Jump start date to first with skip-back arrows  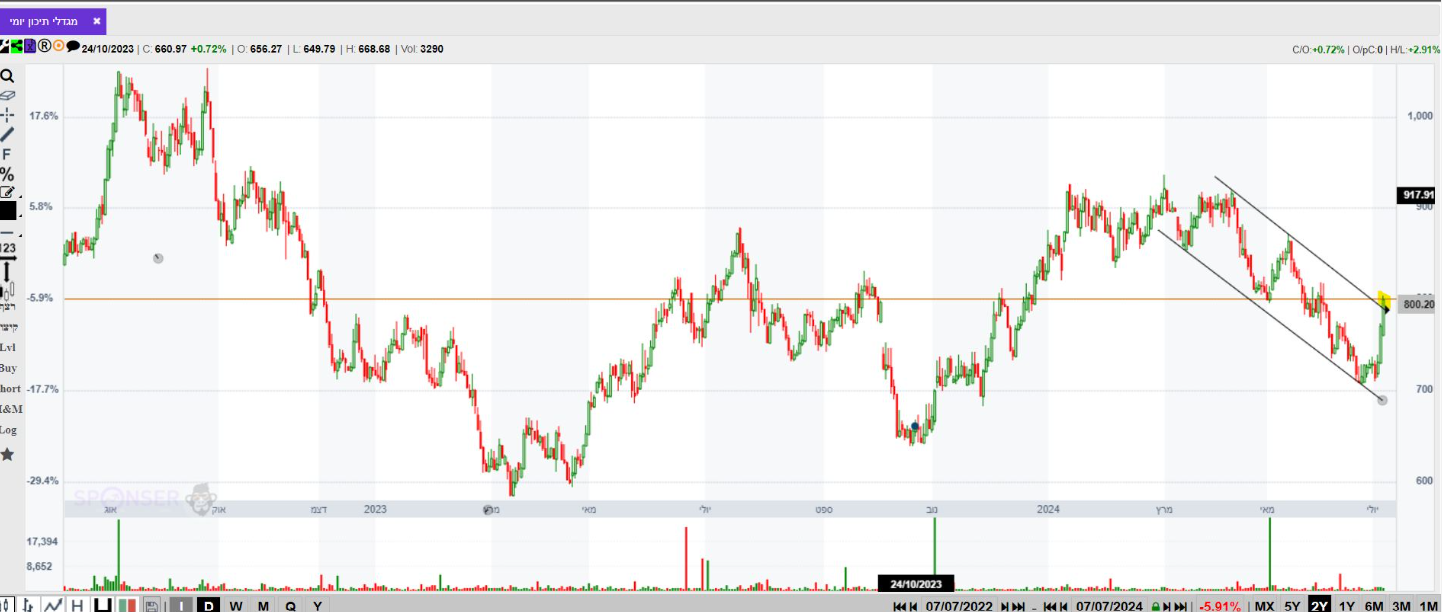[x=899, y=606]
